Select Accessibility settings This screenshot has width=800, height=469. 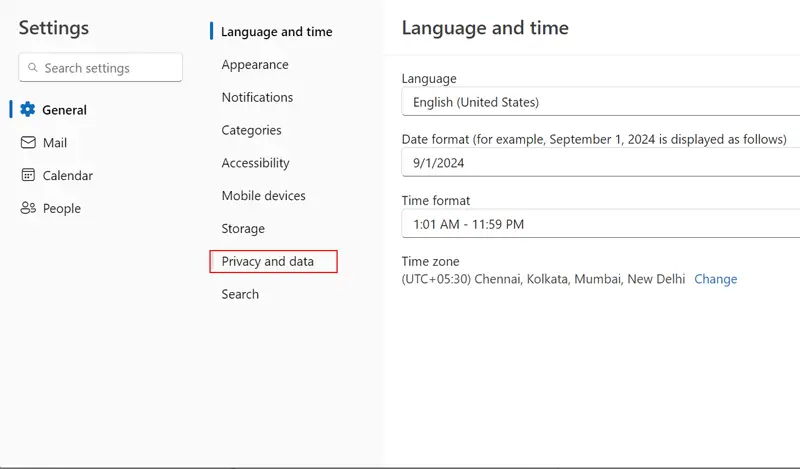click(255, 163)
